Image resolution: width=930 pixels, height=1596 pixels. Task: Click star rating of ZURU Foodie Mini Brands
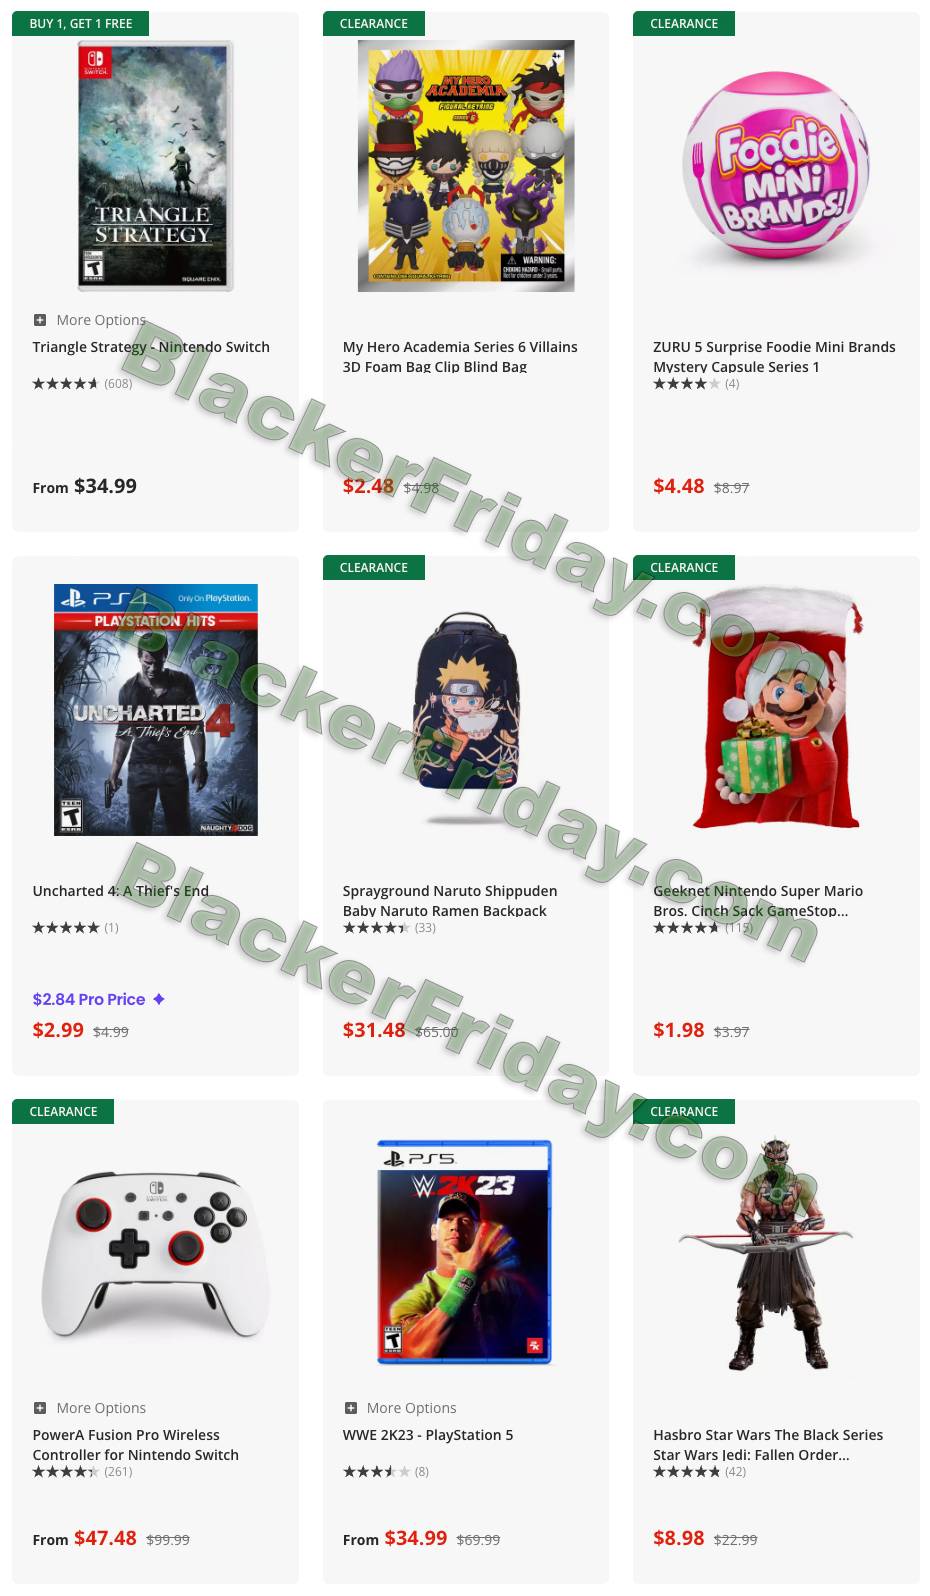(x=687, y=384)
